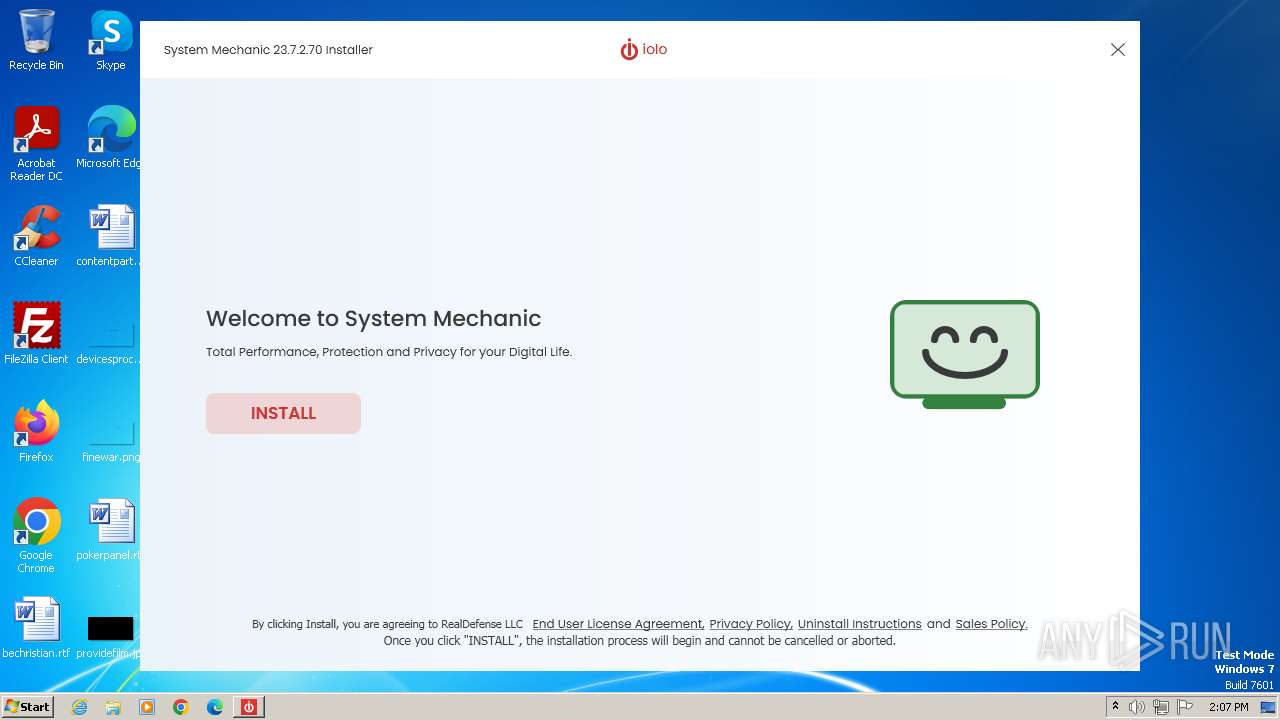
Task: Open the Action Center flag icon
Action: (1185, 707)
